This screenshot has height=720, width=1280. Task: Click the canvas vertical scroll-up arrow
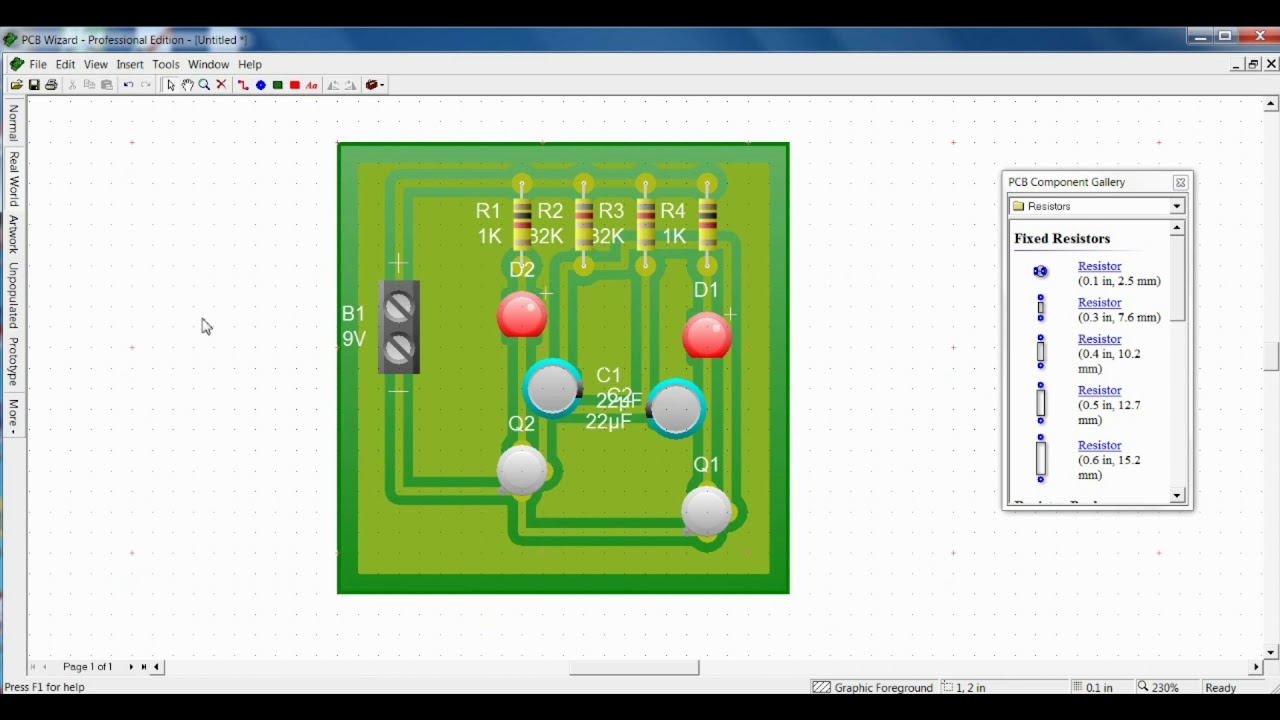(1271, 104)
